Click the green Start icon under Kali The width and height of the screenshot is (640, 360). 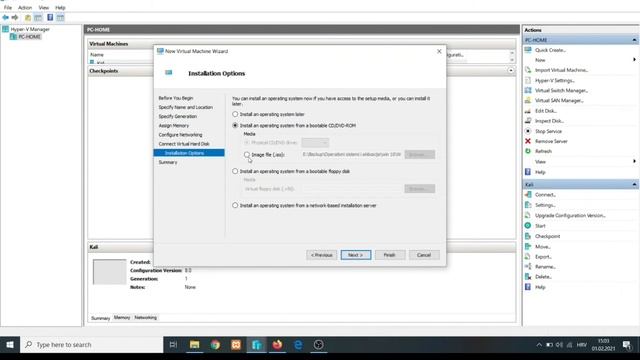click(528, 225)
